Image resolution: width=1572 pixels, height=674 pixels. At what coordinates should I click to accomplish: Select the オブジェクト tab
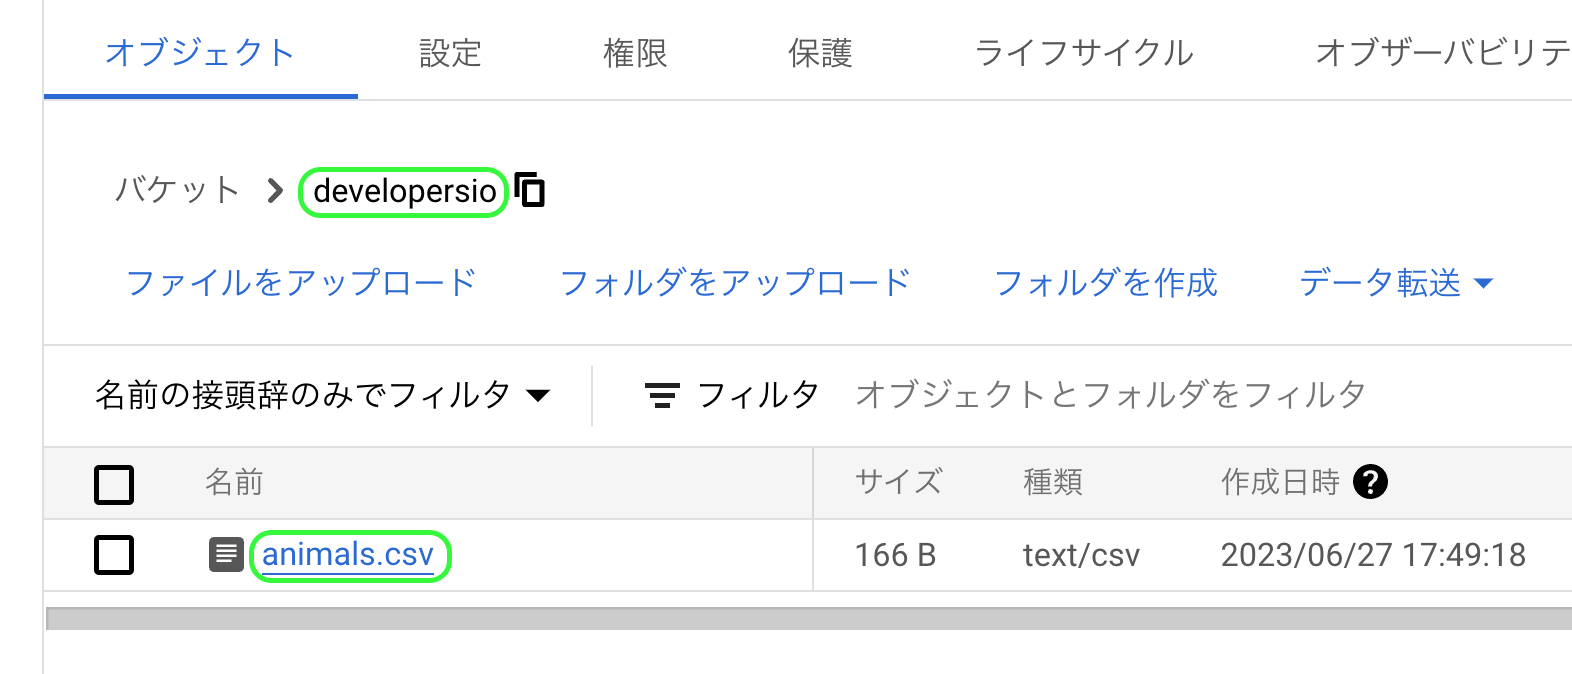click(x=200, y=53)
